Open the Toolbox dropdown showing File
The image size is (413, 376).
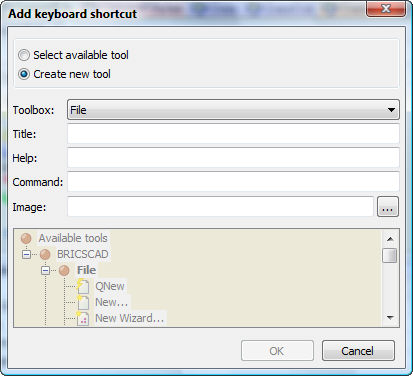click(x=233, y=110)
